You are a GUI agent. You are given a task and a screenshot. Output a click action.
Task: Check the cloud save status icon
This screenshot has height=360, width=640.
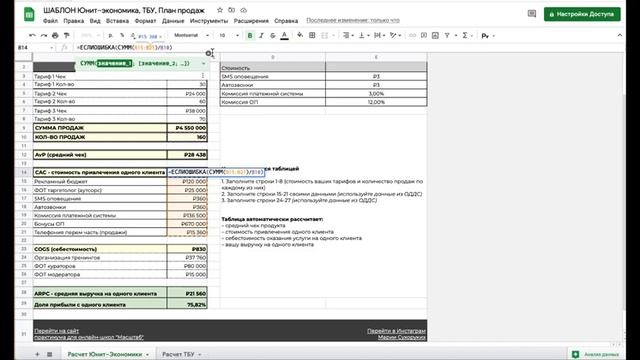click(x=243, y=10)
